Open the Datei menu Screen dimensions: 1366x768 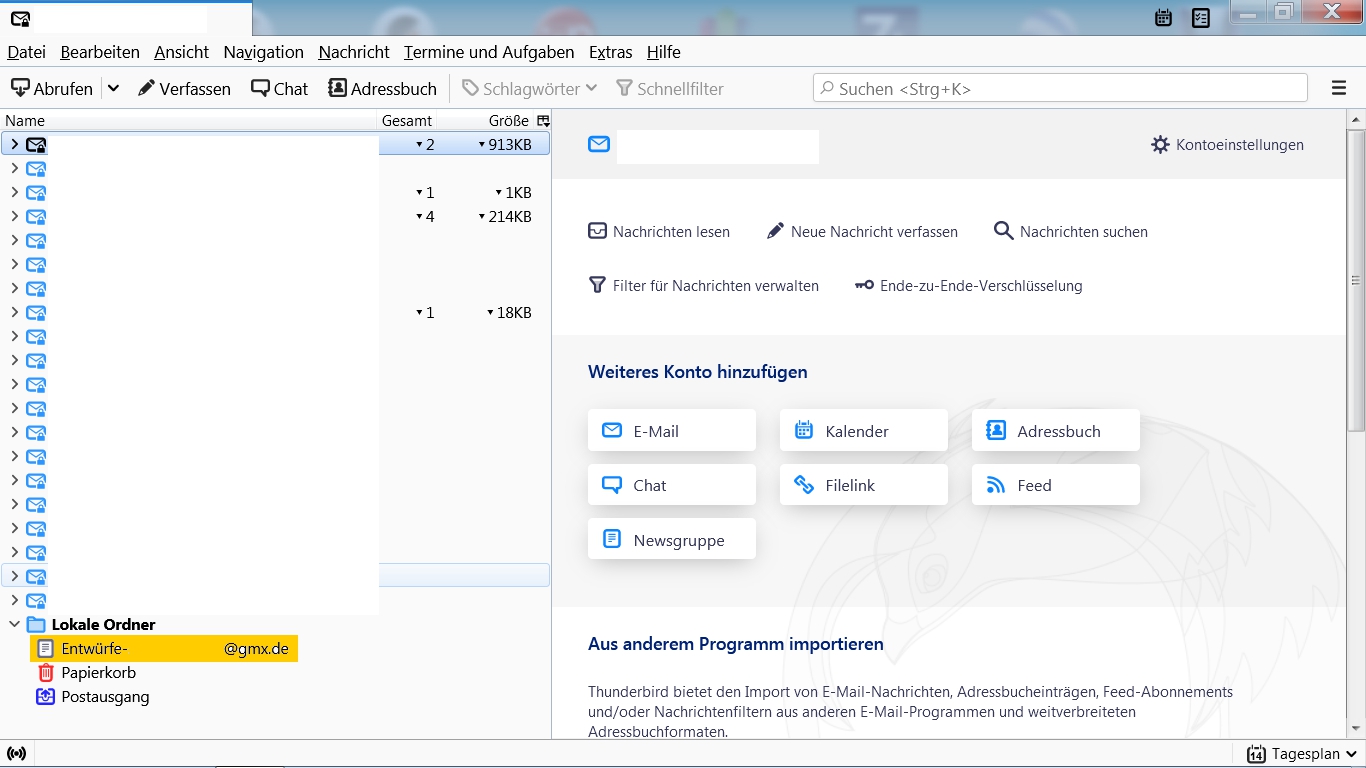point(27,52)
